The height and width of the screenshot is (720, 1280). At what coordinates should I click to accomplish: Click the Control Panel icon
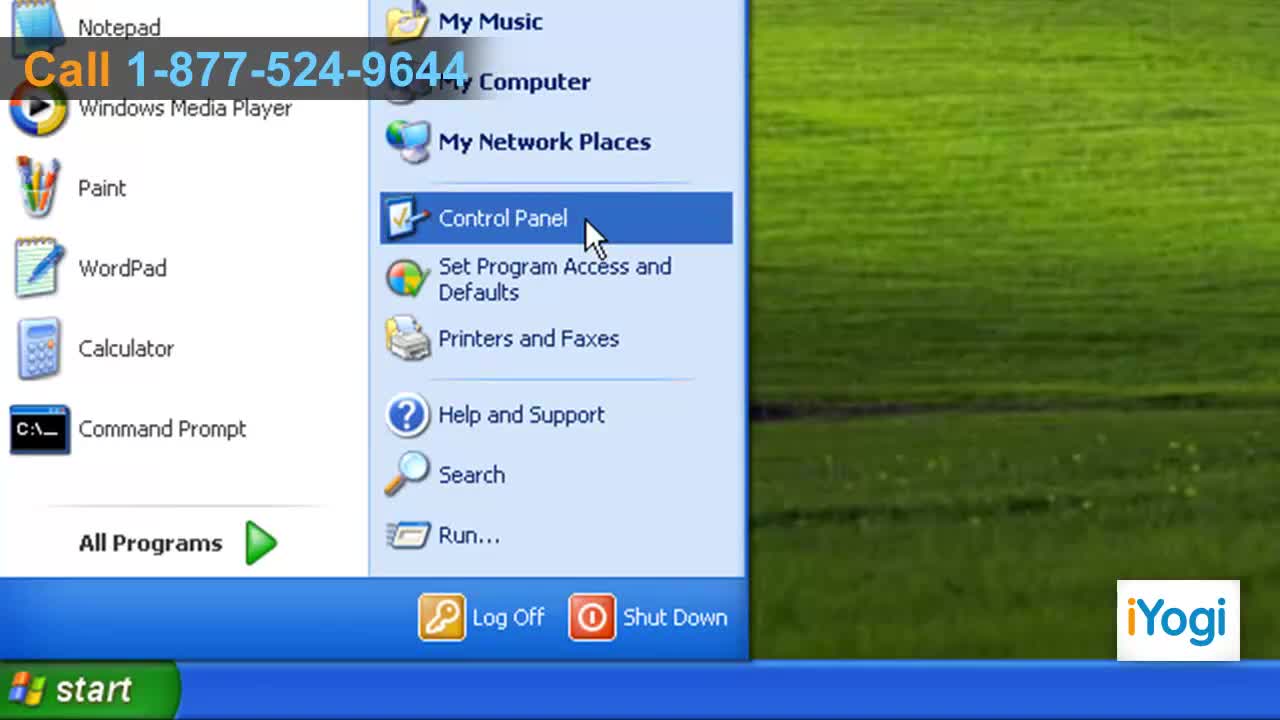[407, 218]
